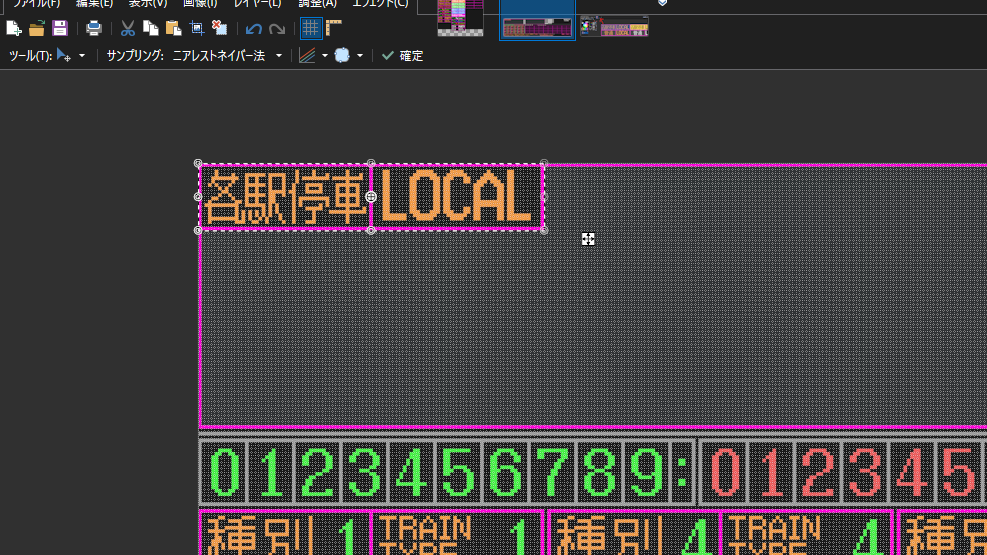
Task: Open the 調整 menu
Action: click(317, 4)
